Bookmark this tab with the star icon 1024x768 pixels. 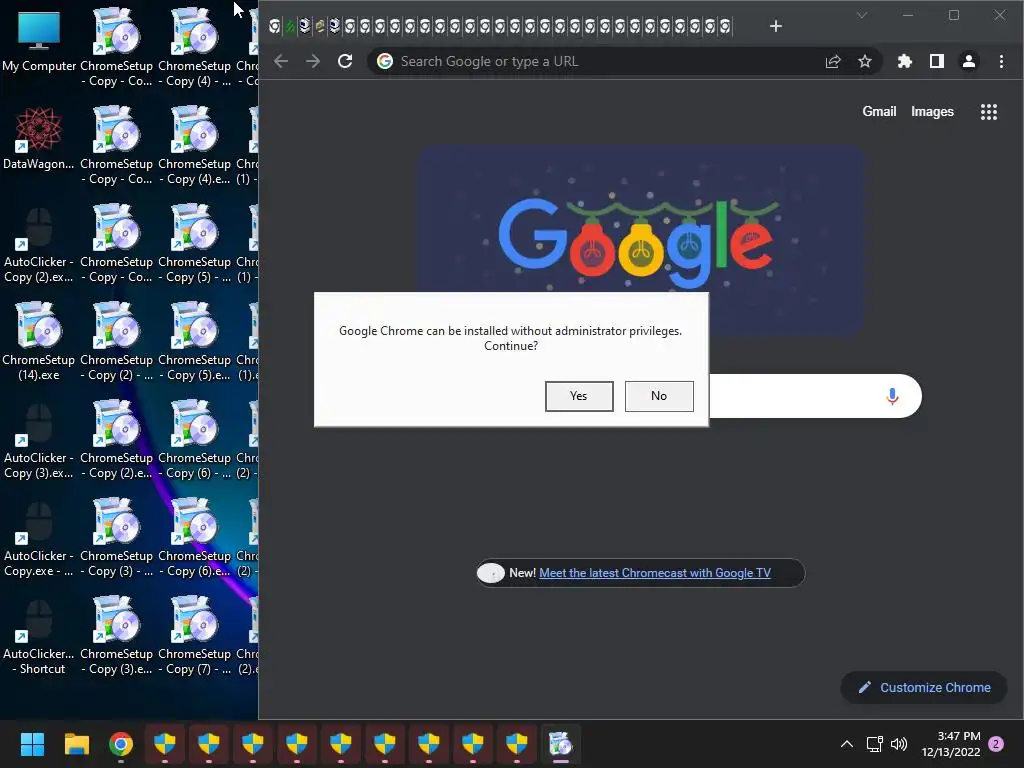pyautogui.click(x=865, y=61)
